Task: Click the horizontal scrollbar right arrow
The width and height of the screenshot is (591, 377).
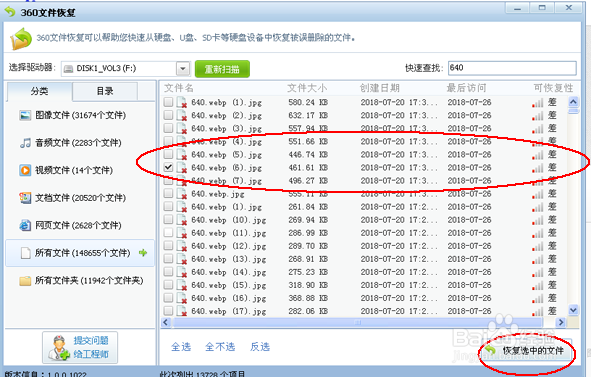Action: 561,322
